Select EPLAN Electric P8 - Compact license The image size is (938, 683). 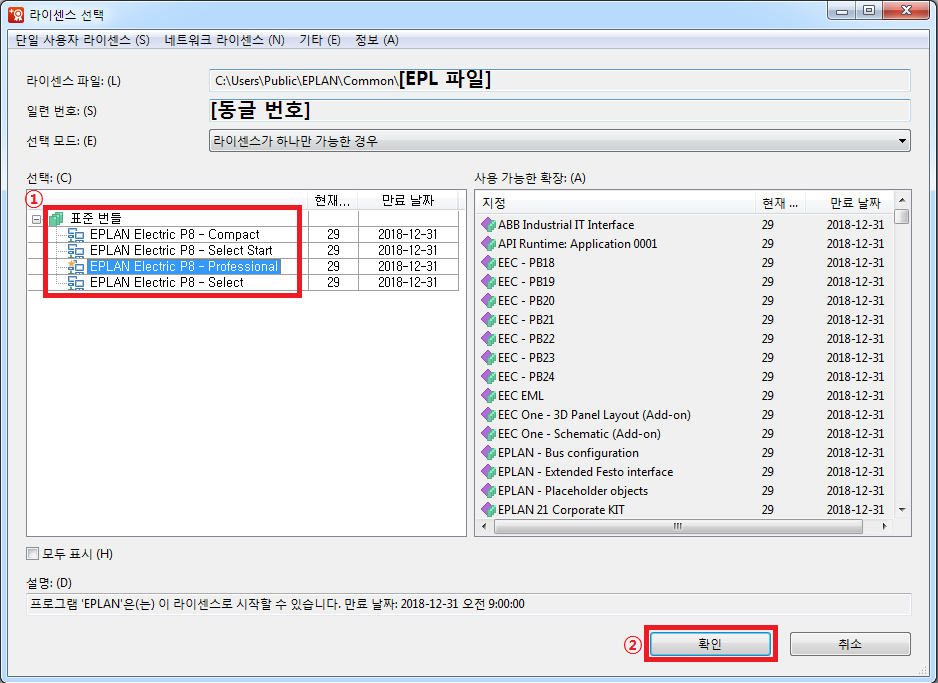click(174, 234)
